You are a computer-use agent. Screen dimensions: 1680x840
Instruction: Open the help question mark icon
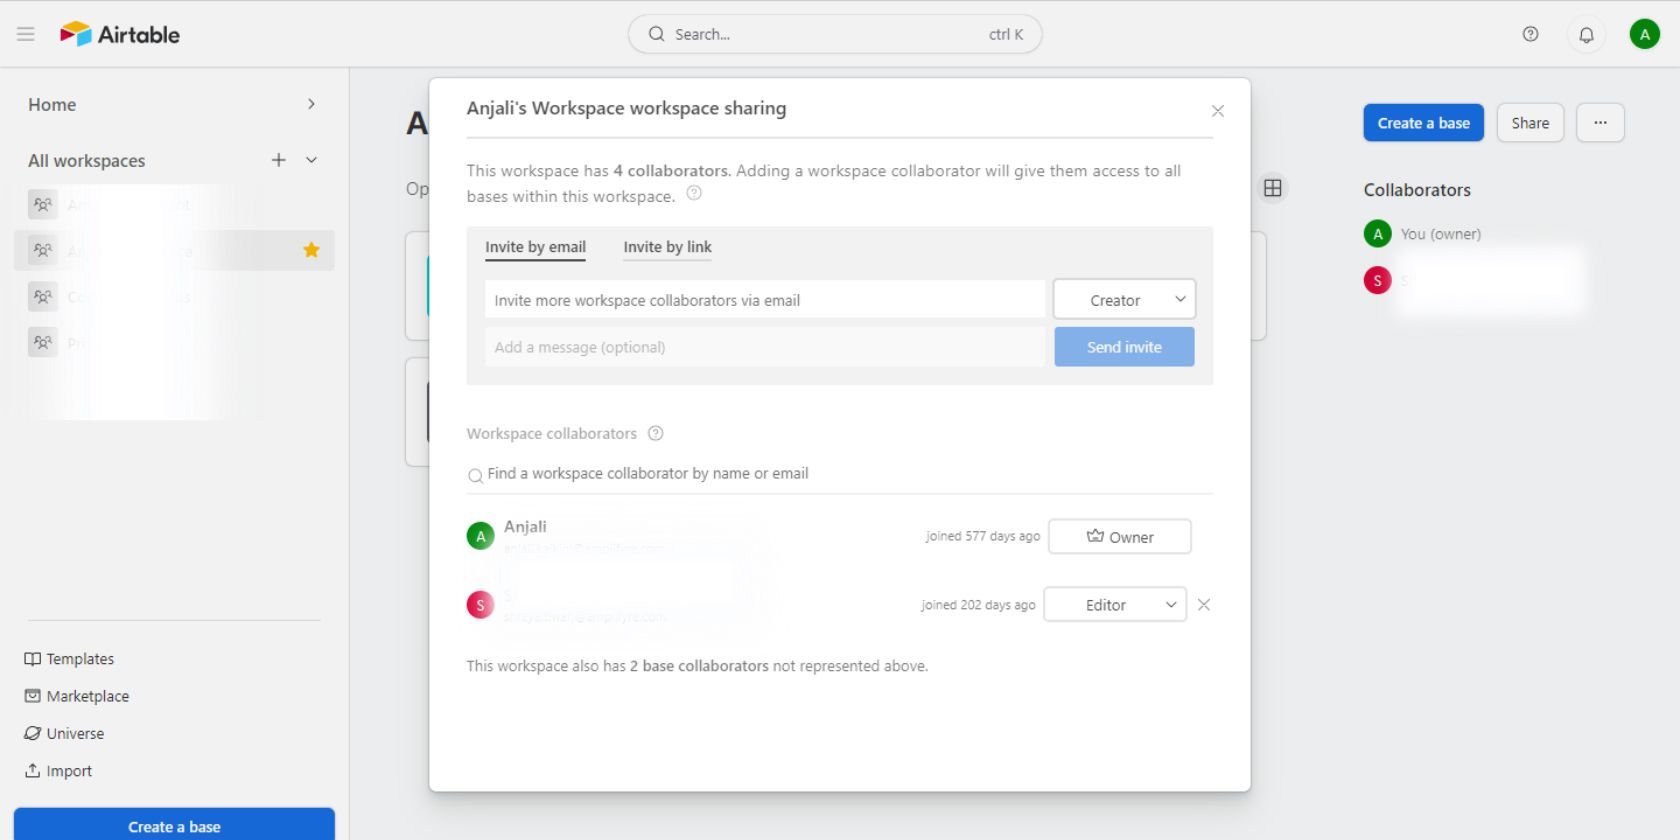pyautogui.click(x=1530, y=34)
